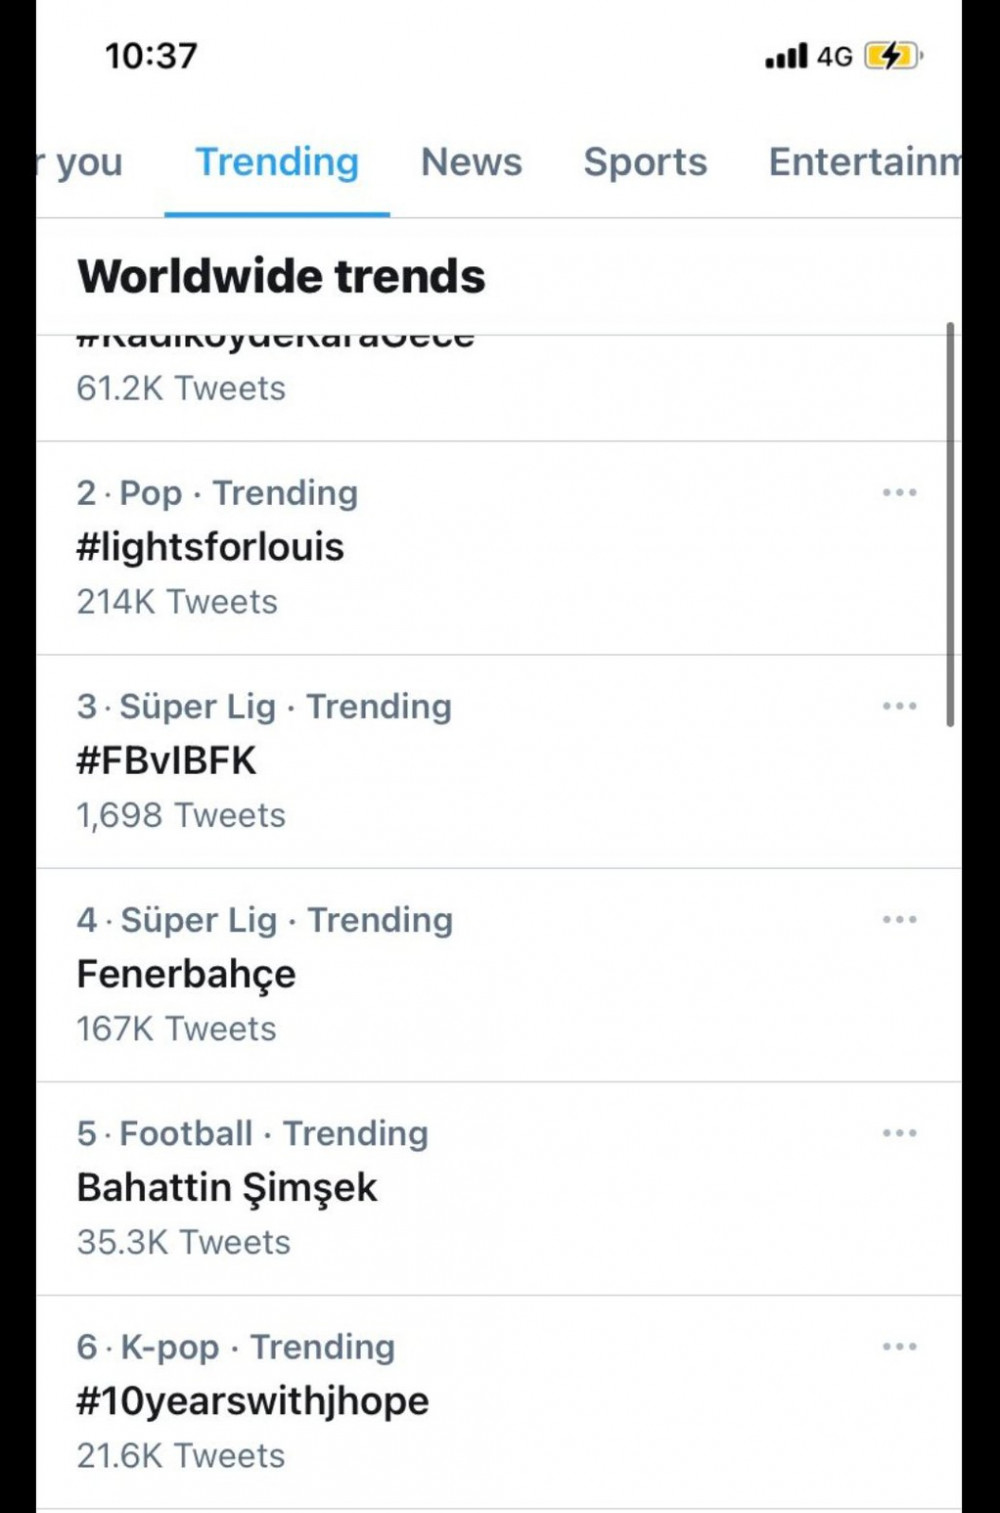The image size is (1000, 1513).
Task: Open more options for Bahattin Şimşek trend
Action: click(x=899, y=1133)
